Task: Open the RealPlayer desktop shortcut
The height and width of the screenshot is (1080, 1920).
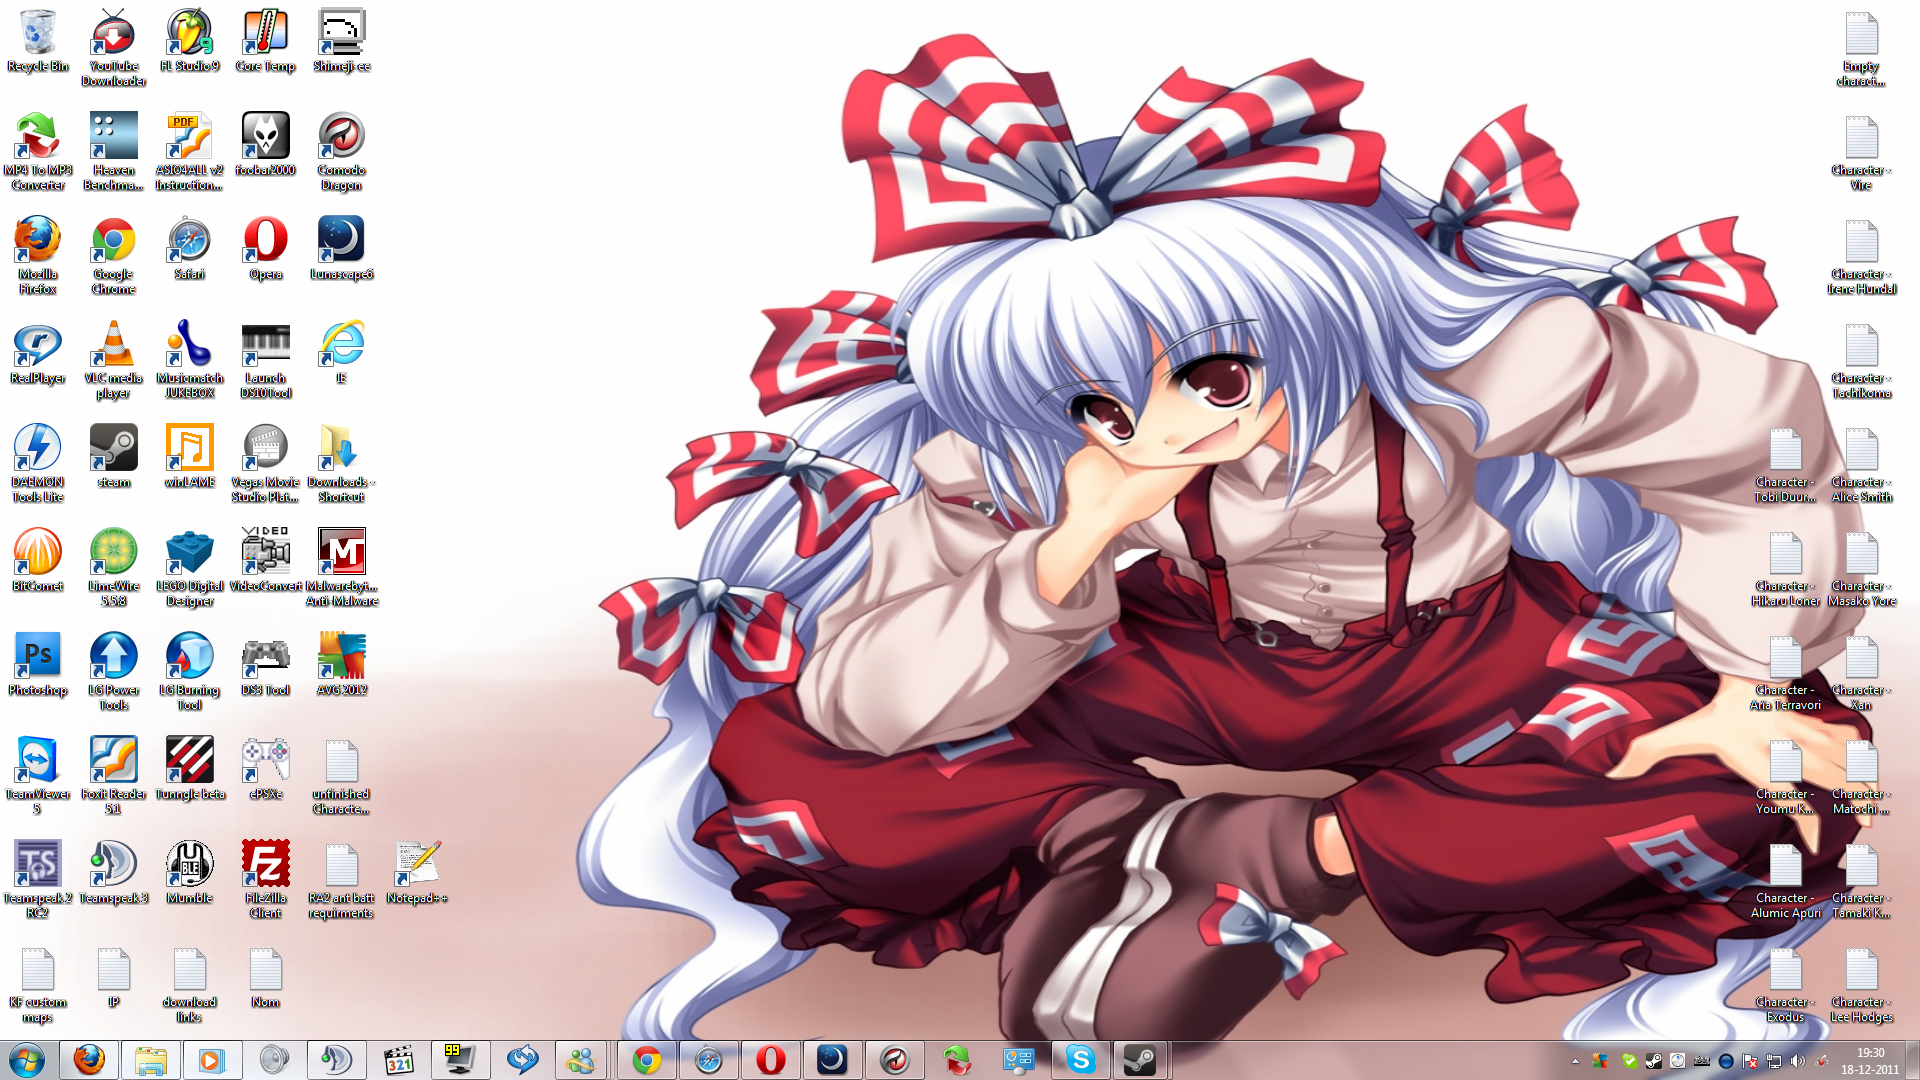Action: (38, 353)
